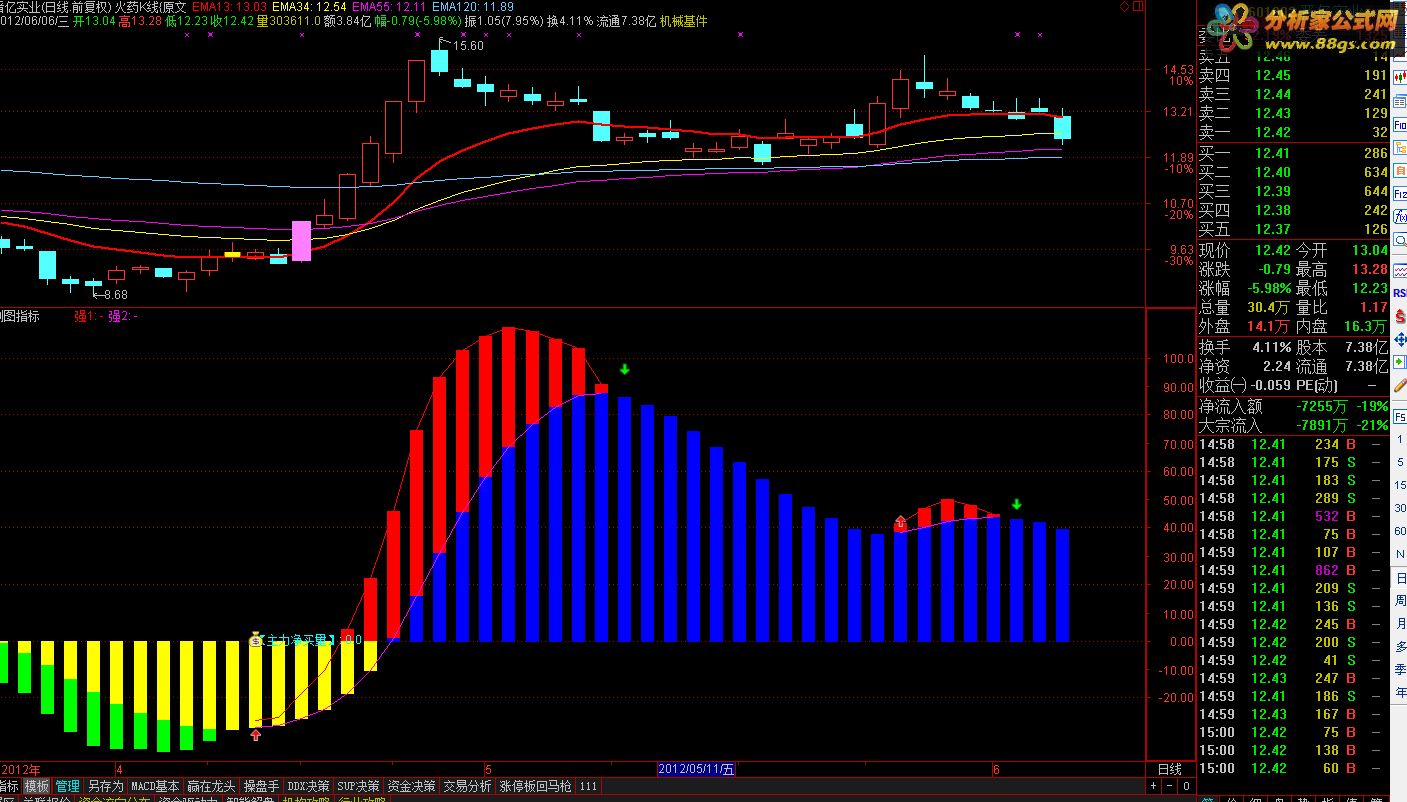
Task: Click the 14:58 trade with volume 532
Action: [x=1293, y=516]
